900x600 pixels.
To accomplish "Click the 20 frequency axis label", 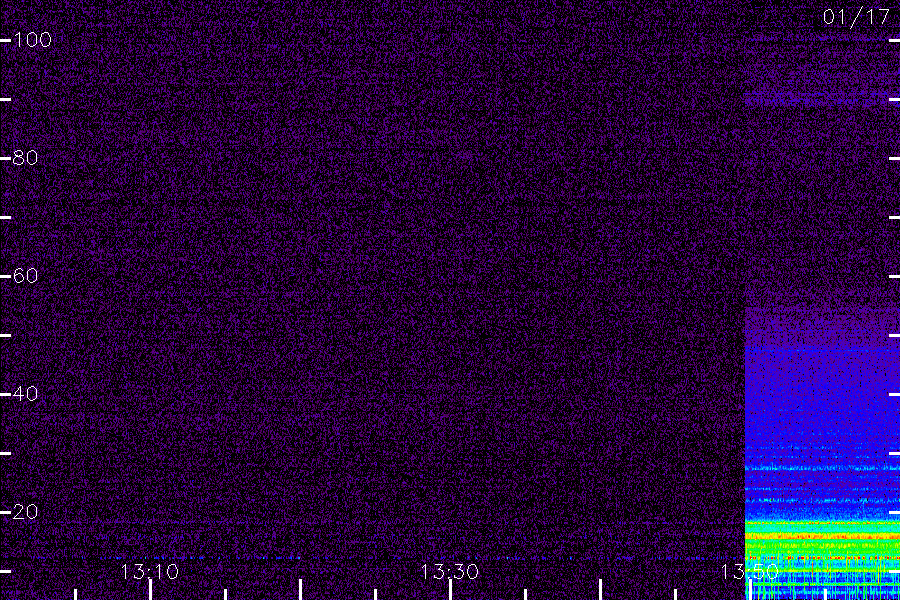I will pyautogui.click(x=25, y=512).
